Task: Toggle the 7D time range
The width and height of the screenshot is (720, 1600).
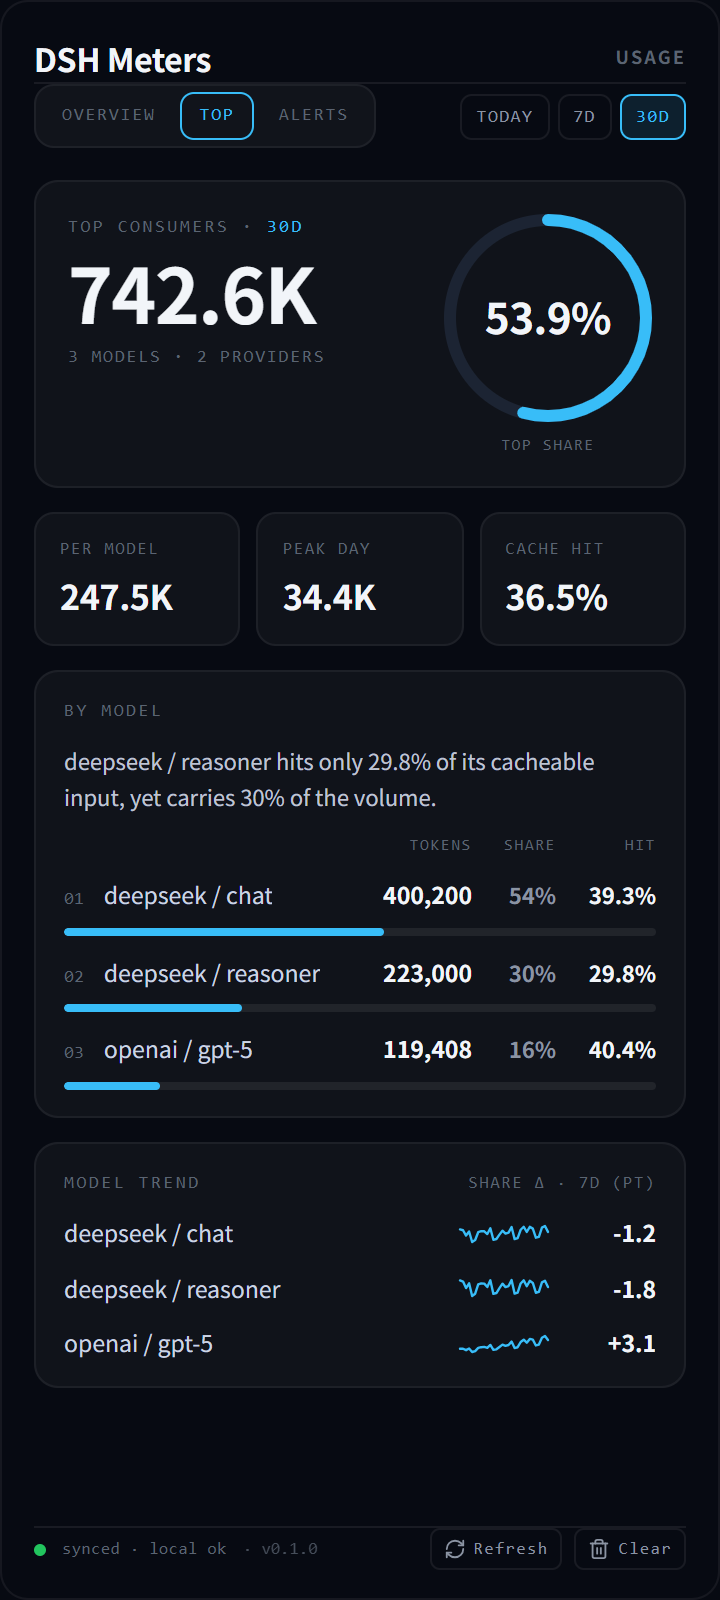Action: tap(585, 117)
